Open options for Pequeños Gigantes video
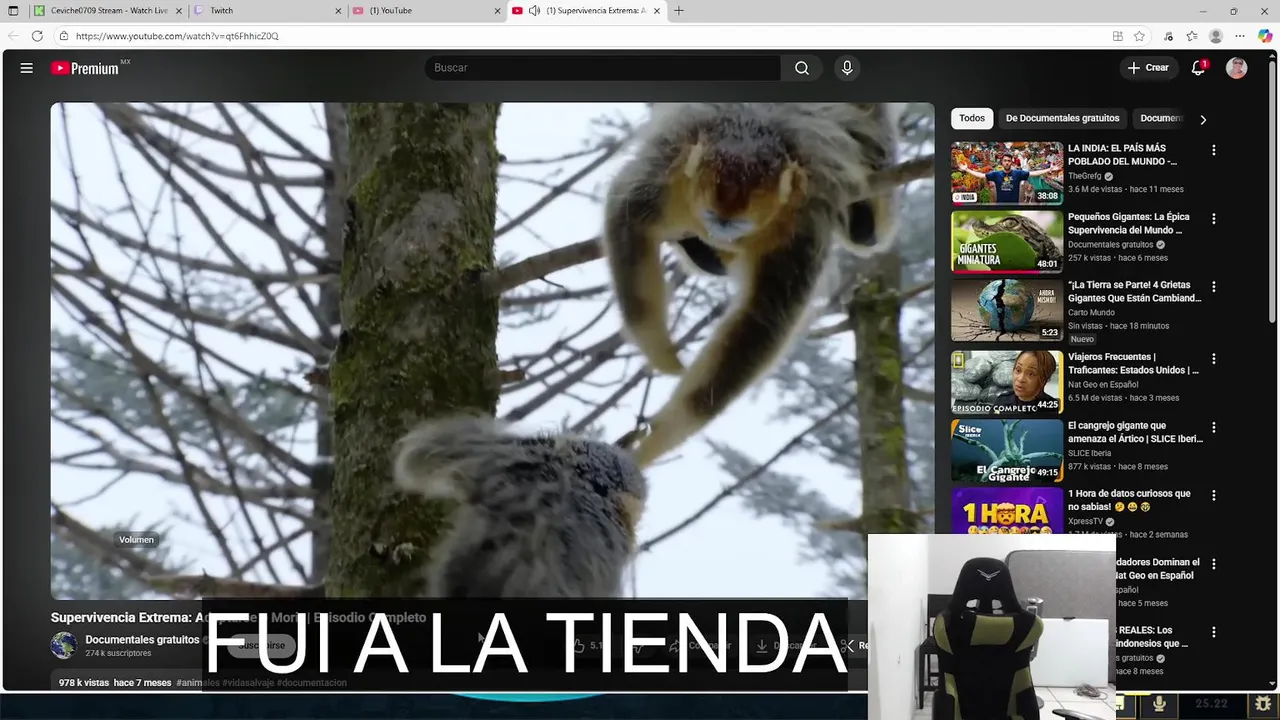 click(x=1214, y=218)
